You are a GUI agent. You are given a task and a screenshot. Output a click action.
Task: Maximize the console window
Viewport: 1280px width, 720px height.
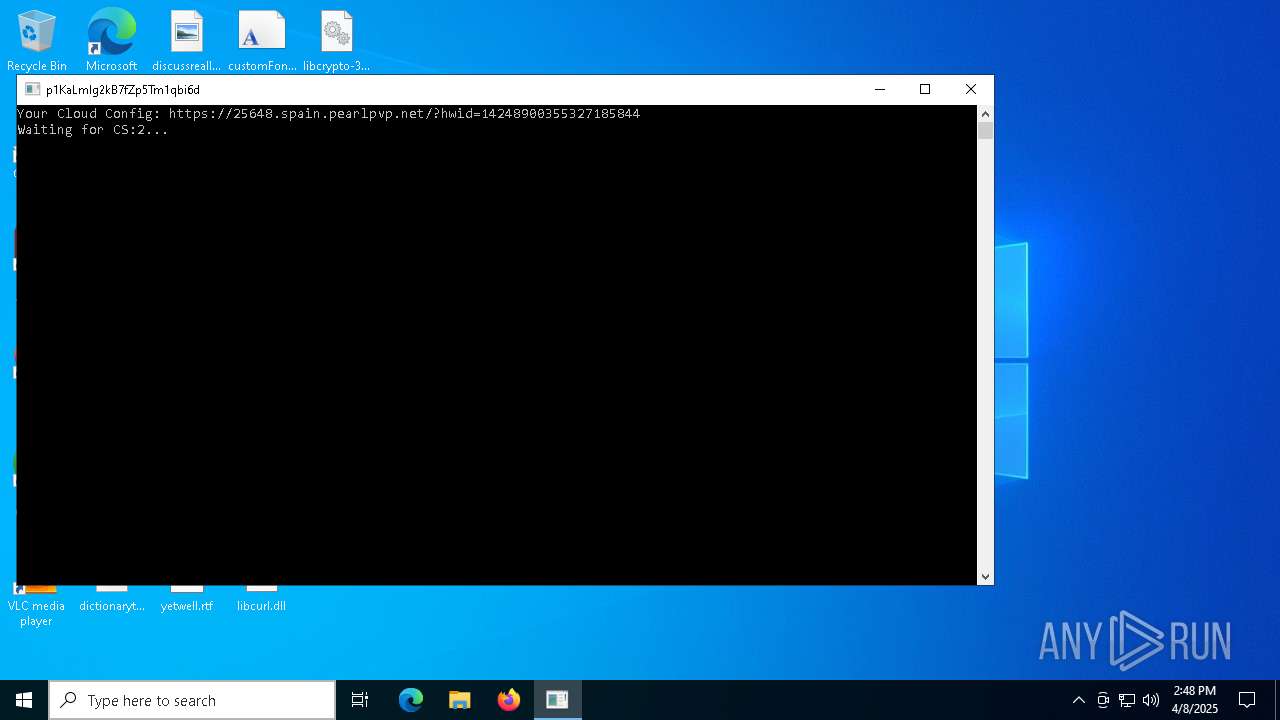tap(925, 89)
